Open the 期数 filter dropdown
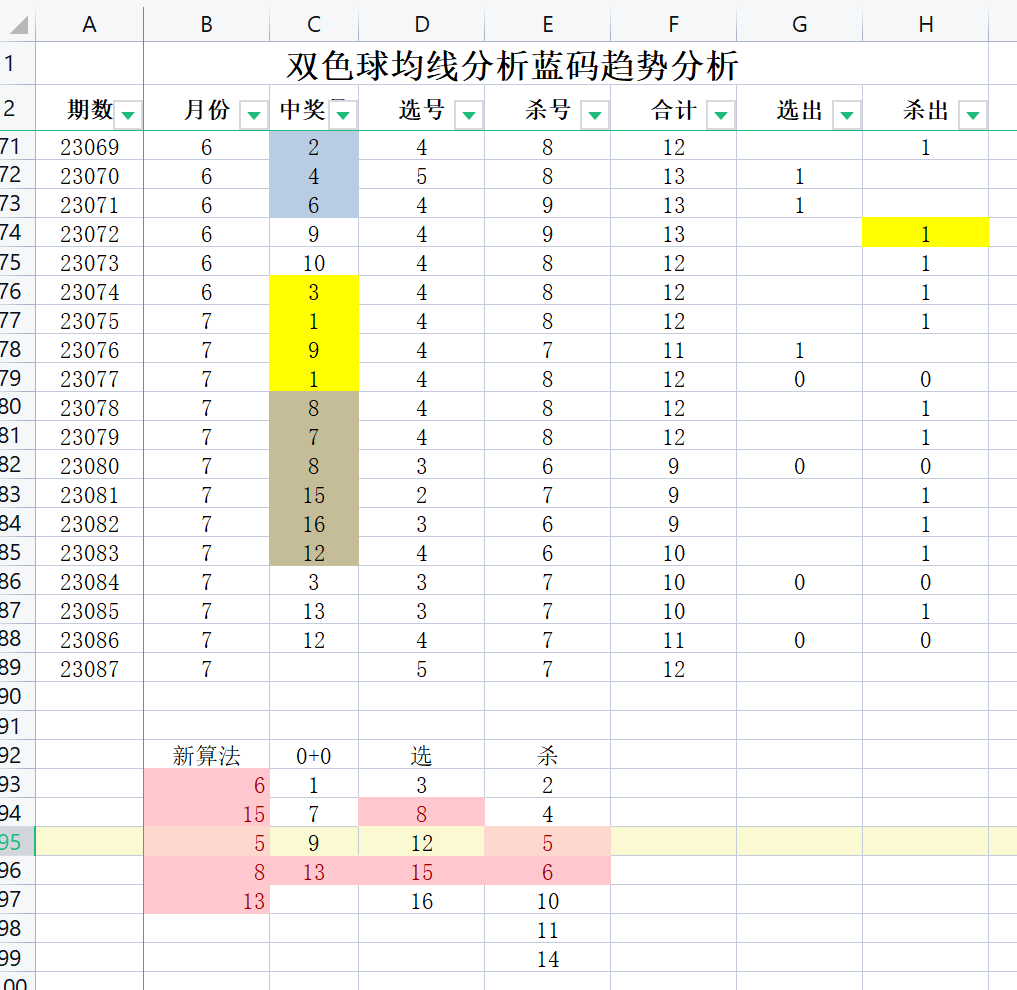 click(x=128, y=115)
